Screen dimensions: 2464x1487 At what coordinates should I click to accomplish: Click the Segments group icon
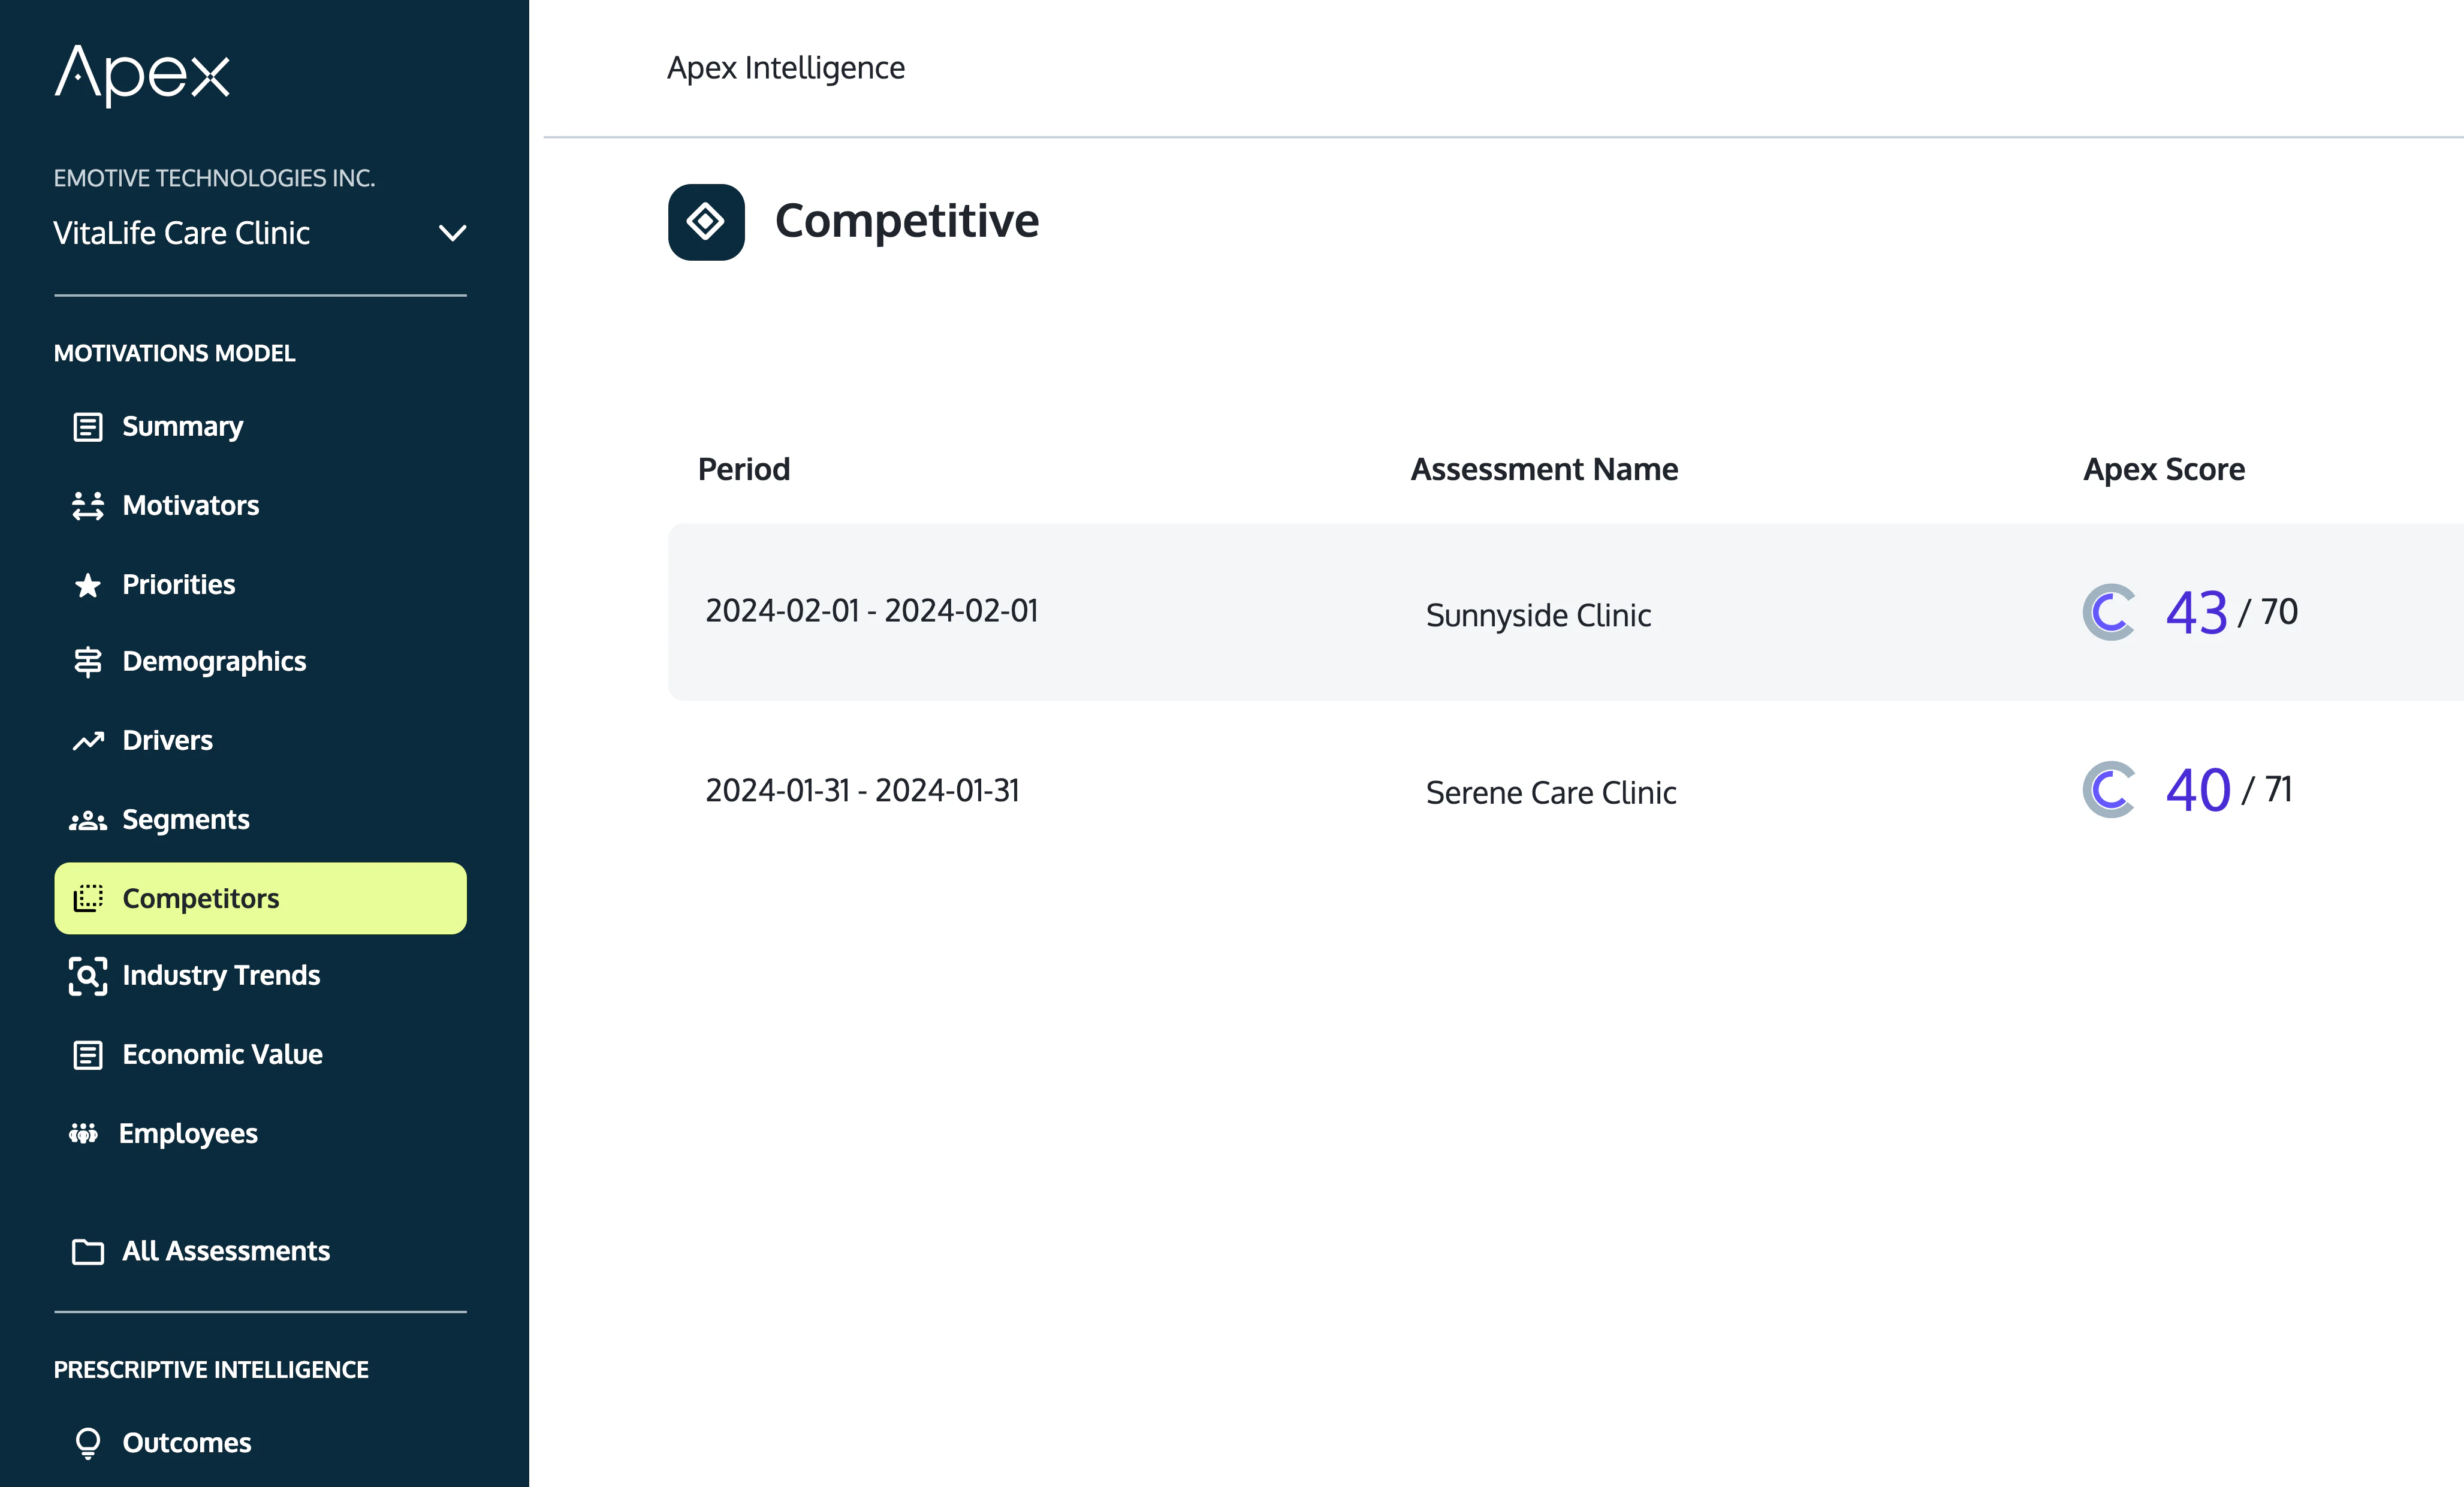pyautogui.click(x=88, y=820)
